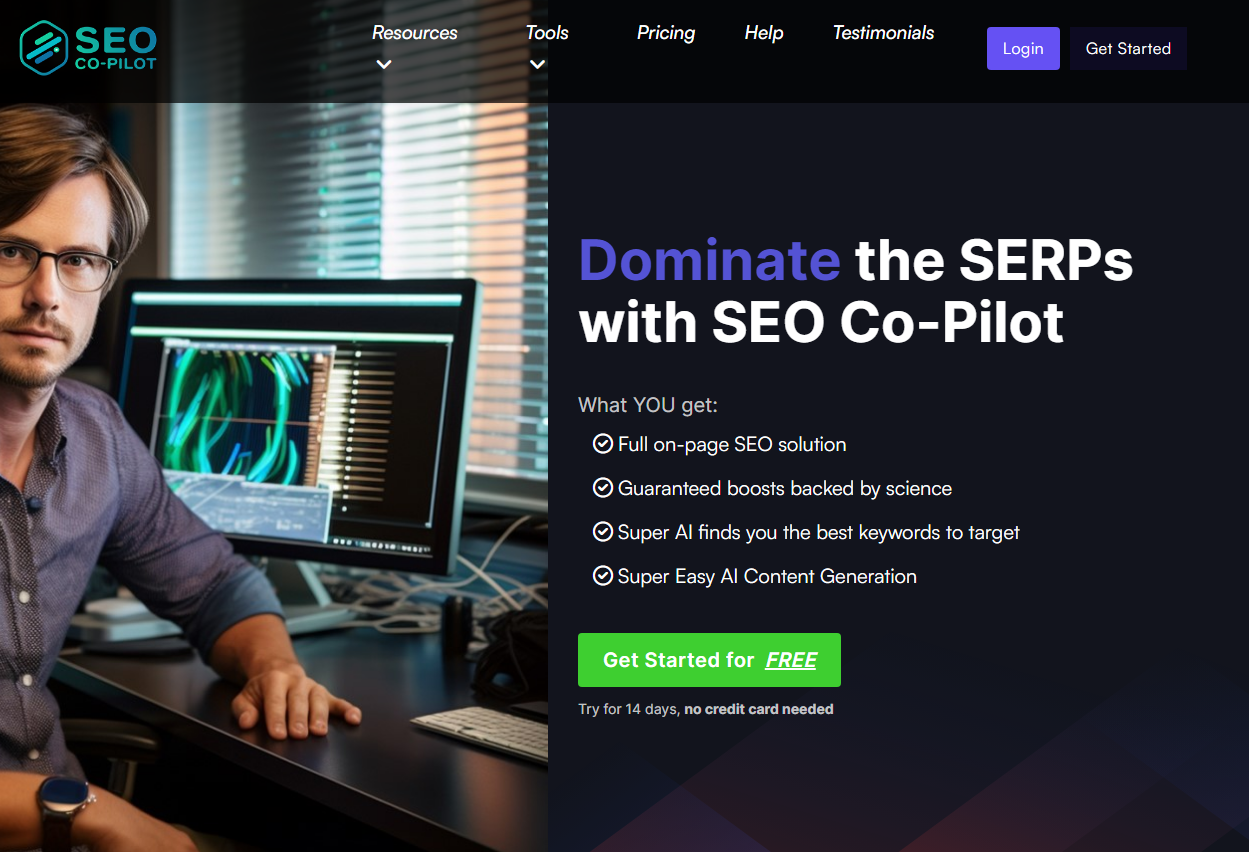Click the green Get Started for FREE button
The height and width of the screenshot is (852, 1249).
tap(709, 660)
